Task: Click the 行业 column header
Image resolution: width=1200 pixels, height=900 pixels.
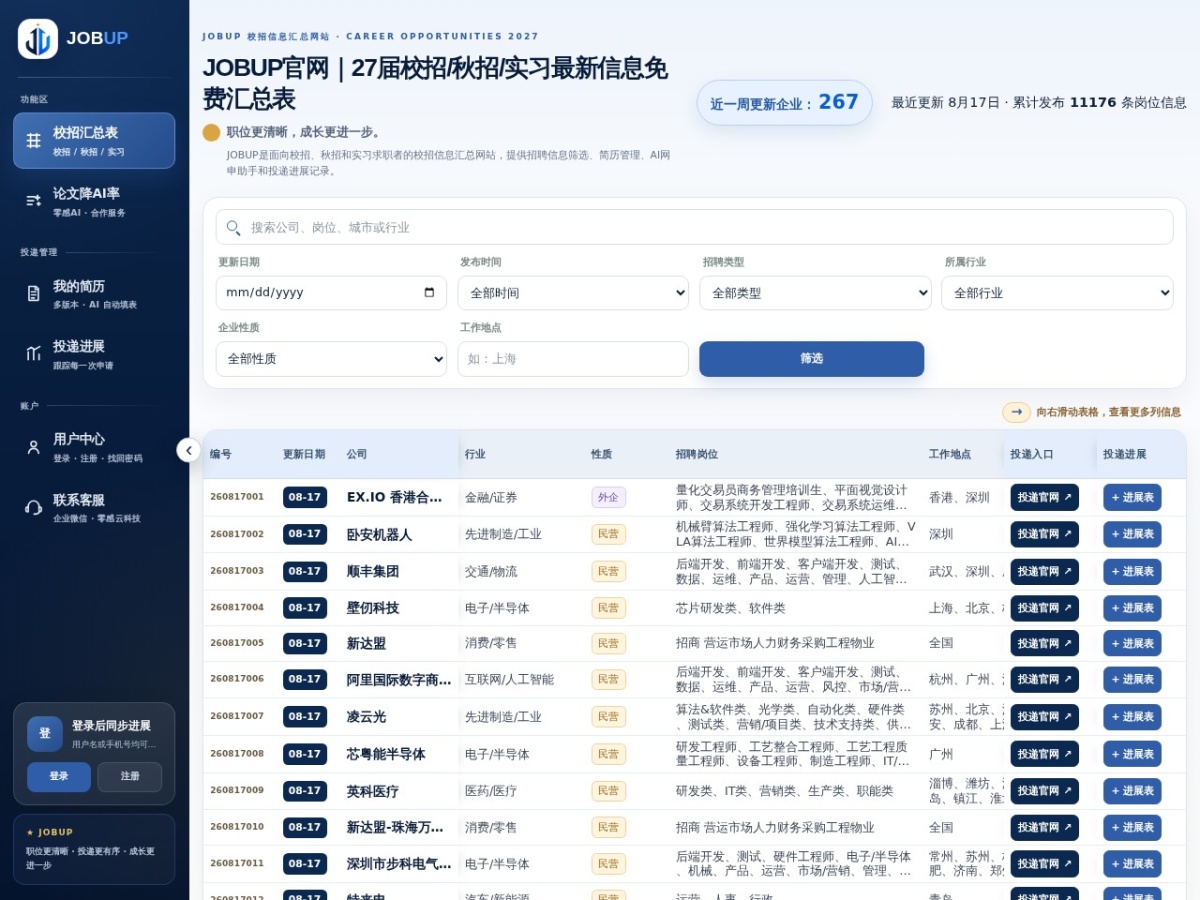Action: pos(475,454)
